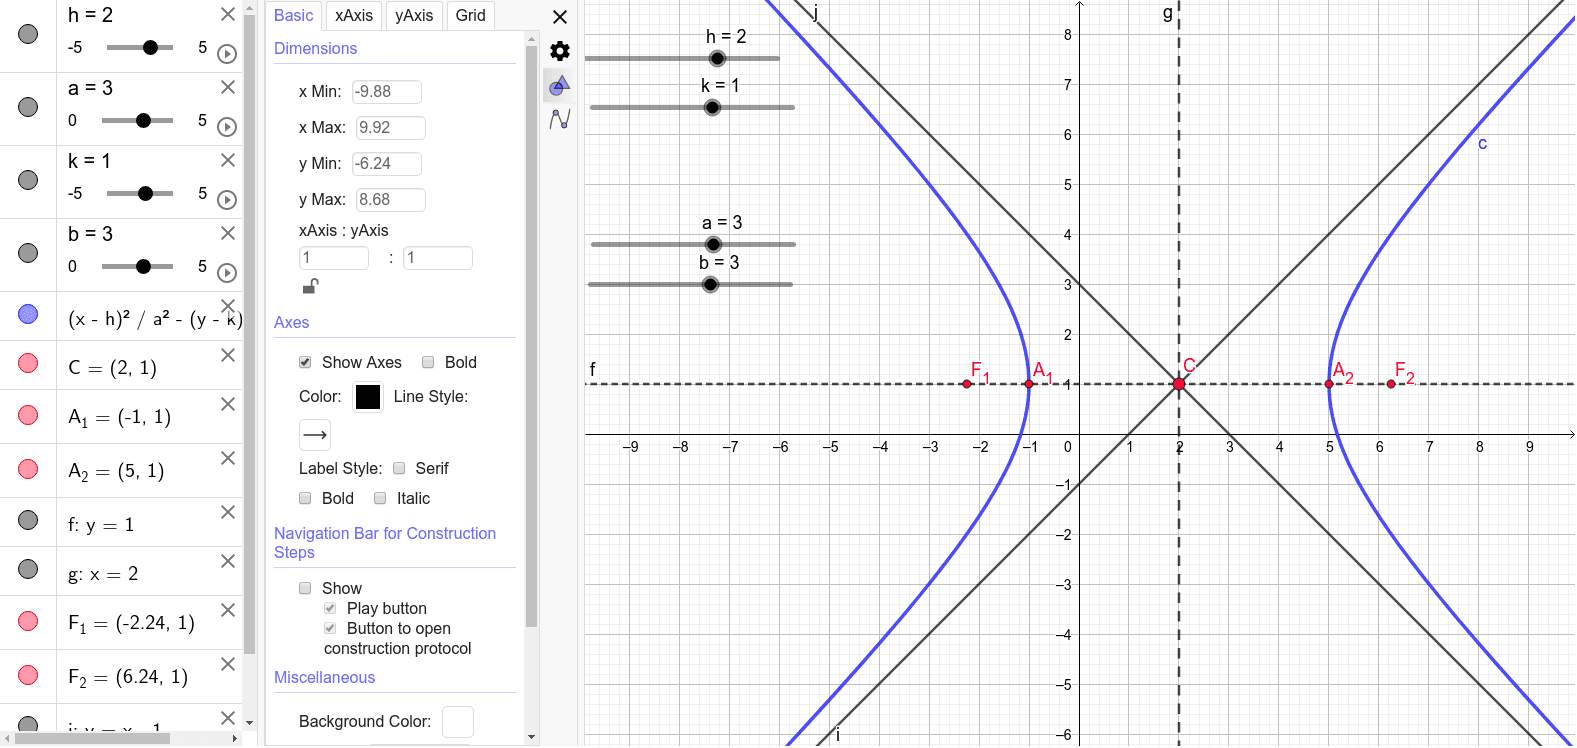Viewport: 1577px width, 748px height.
Task: Click the settings gear icon
Action: point(560,51)
